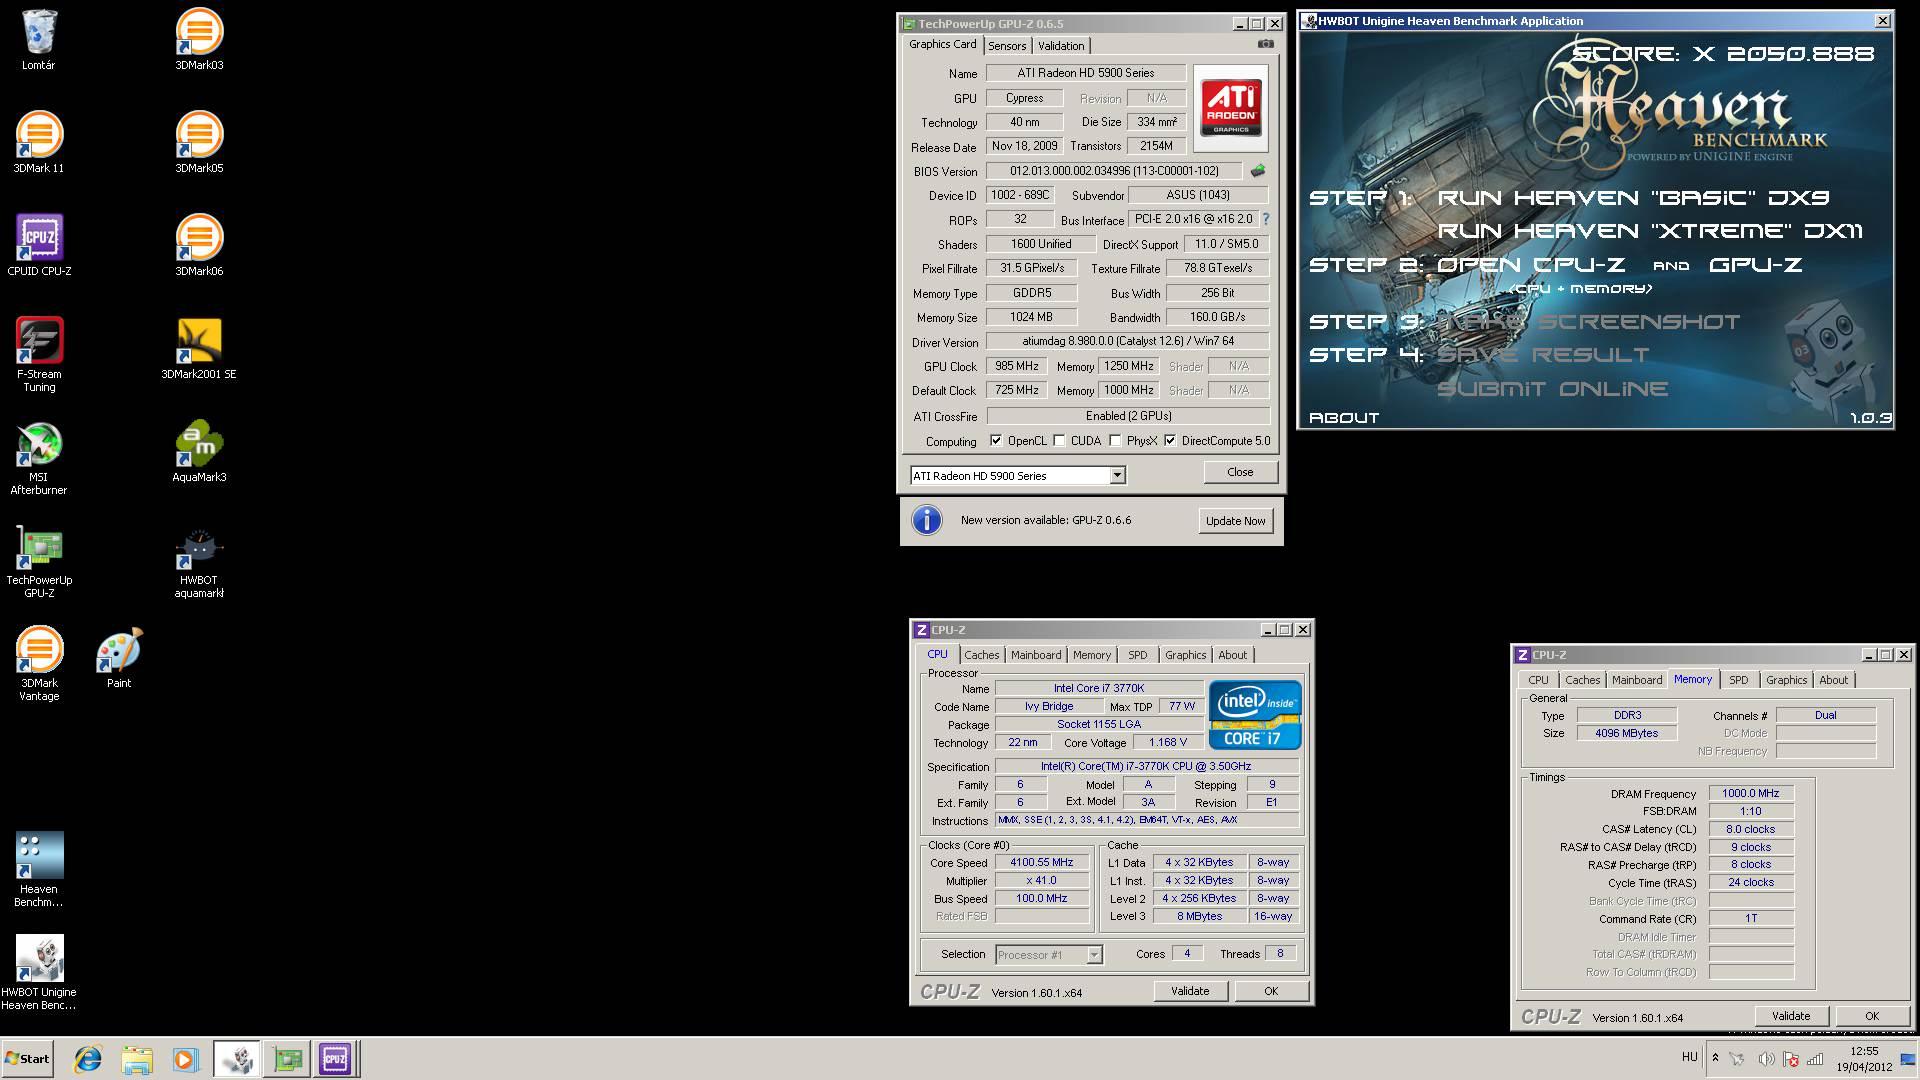1920x1080 pixels.
Task: Click OK in left CPU-Z window
Action: (x=1271, y=991)
